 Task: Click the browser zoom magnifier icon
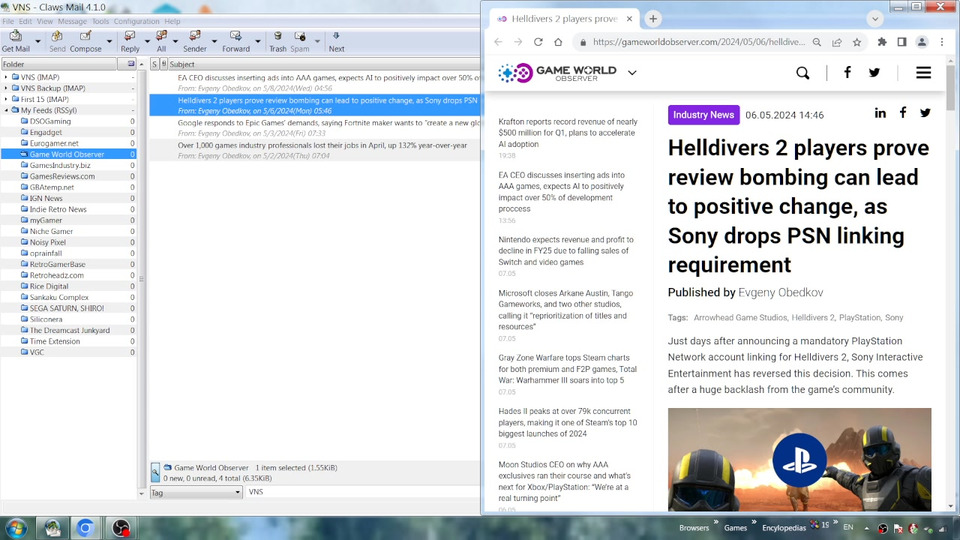click(x=817, y=42)
